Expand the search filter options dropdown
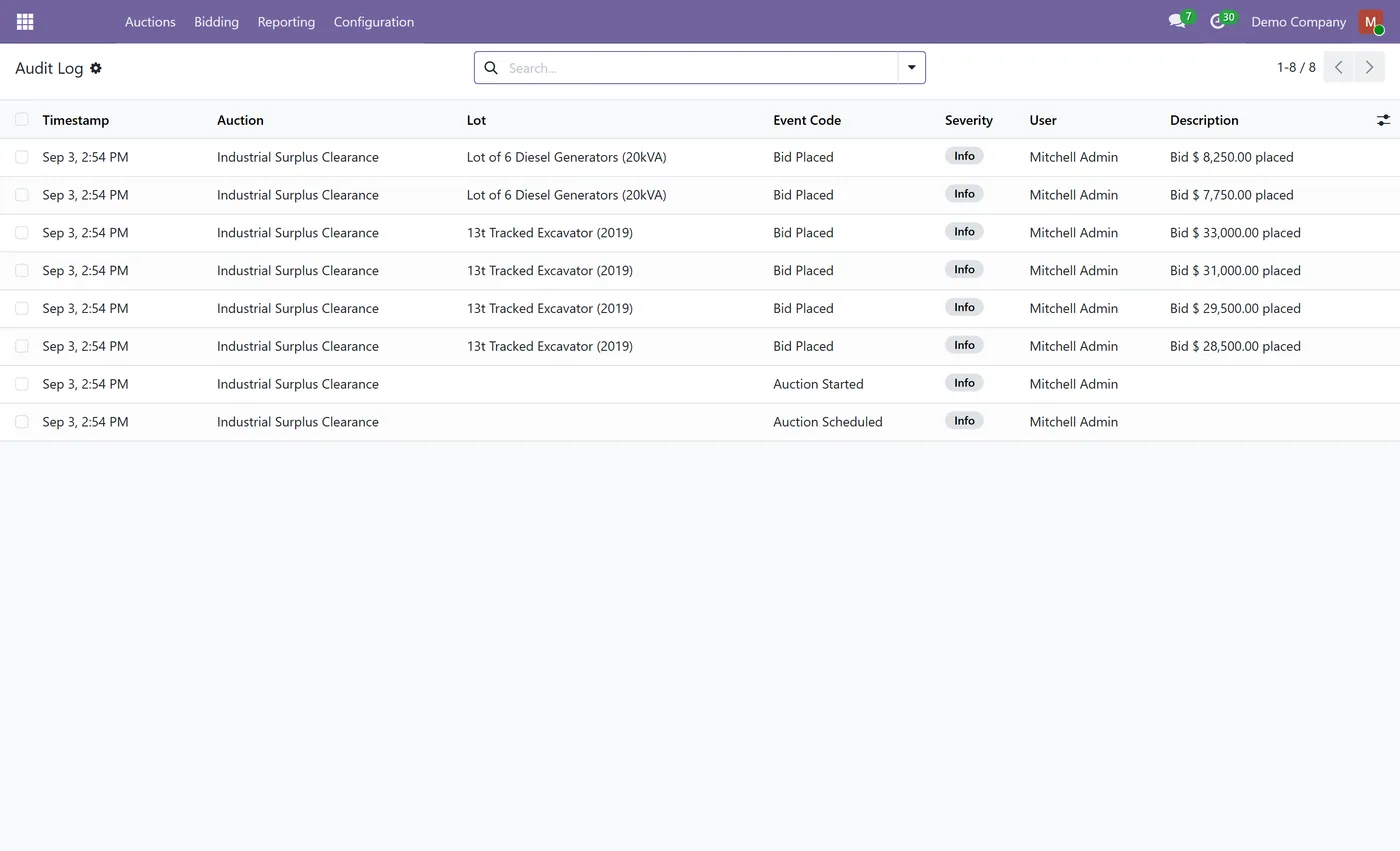This screenshot has width=1400, height=851. click(x=911, y=67)
